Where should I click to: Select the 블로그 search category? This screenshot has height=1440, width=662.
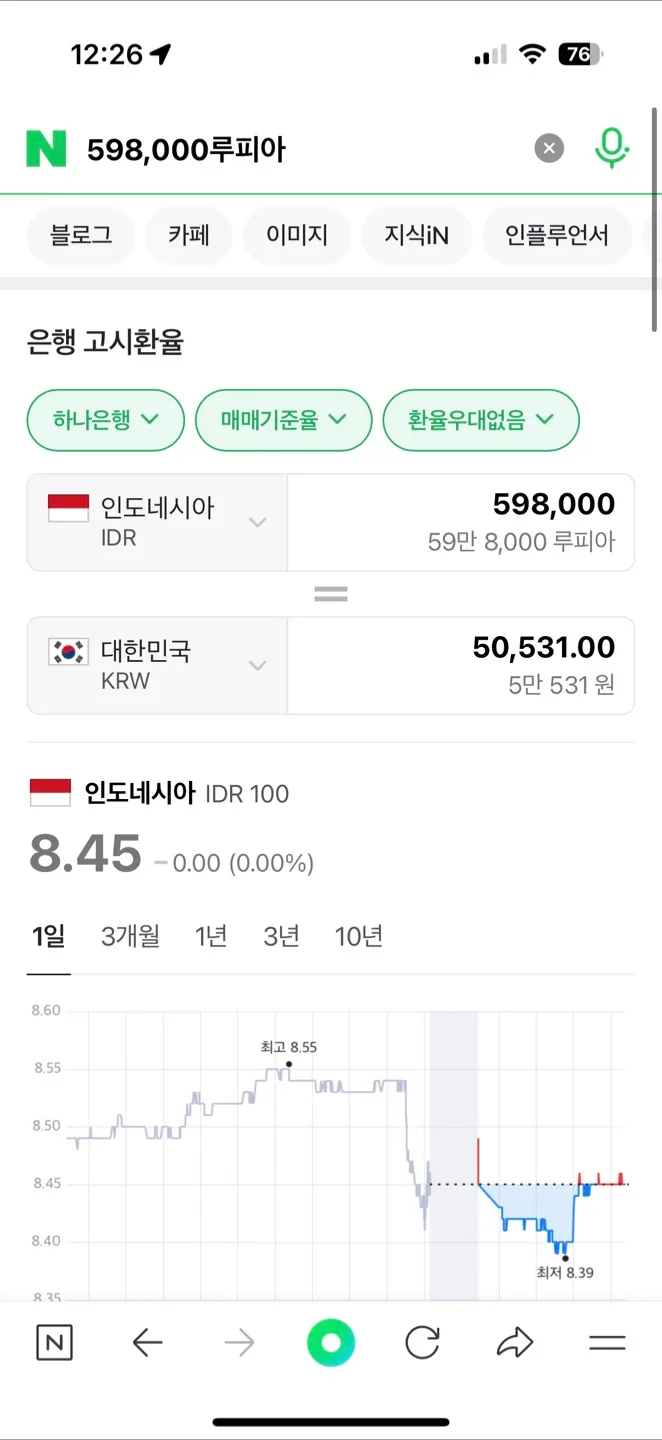coord(81,236)
